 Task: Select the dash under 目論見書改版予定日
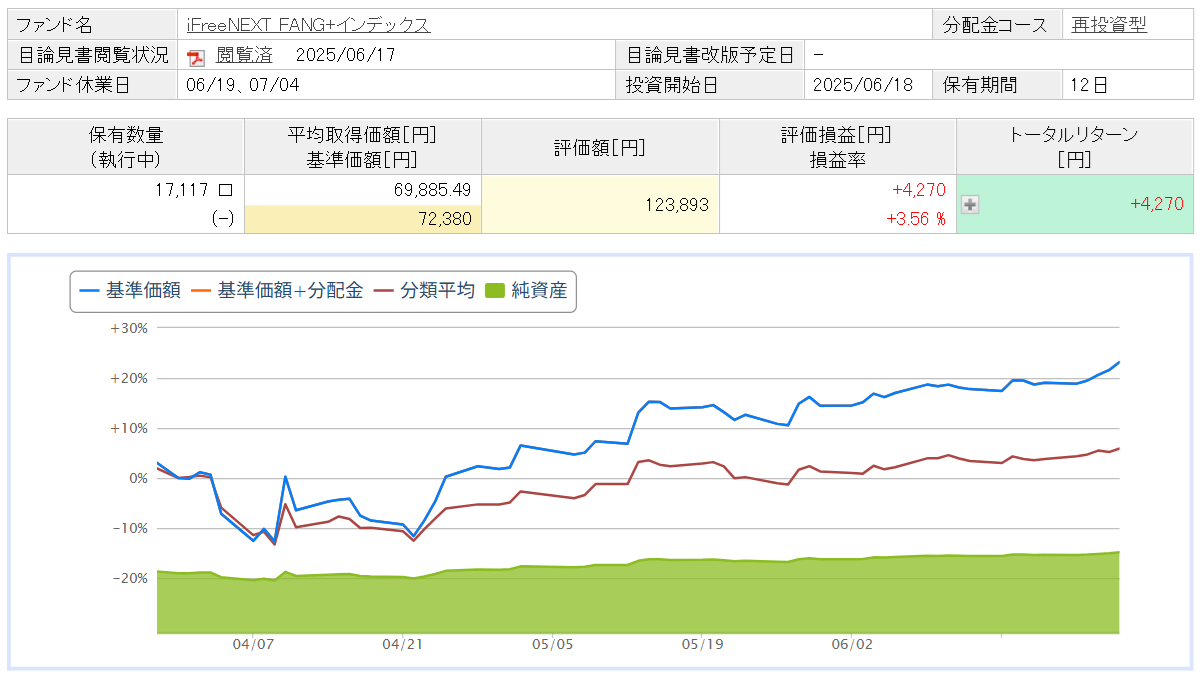coord(819,55)
